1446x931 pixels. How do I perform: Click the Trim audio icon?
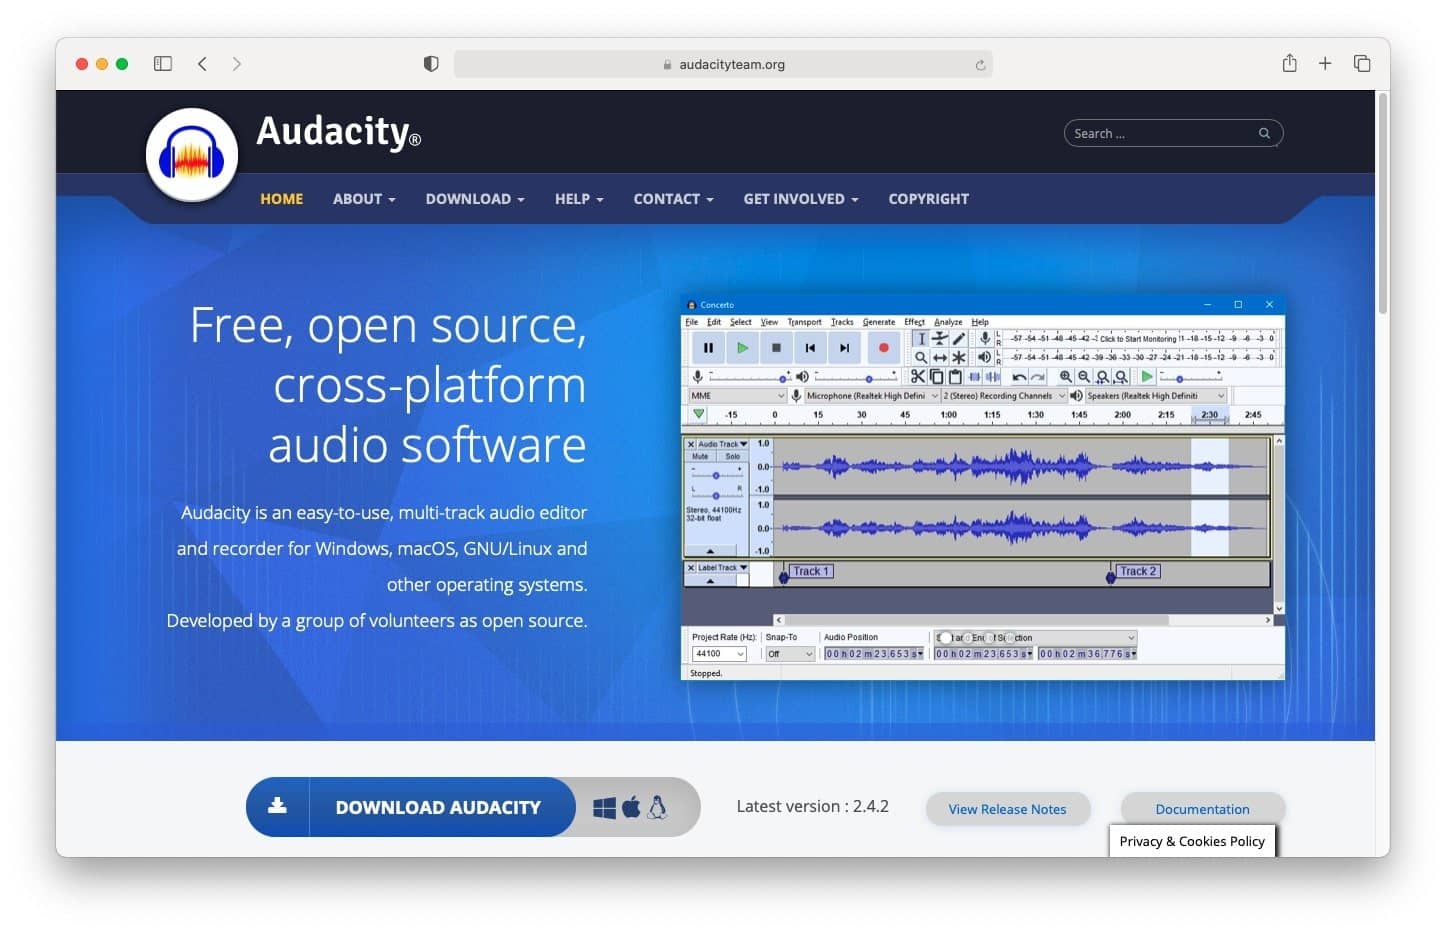974,377
